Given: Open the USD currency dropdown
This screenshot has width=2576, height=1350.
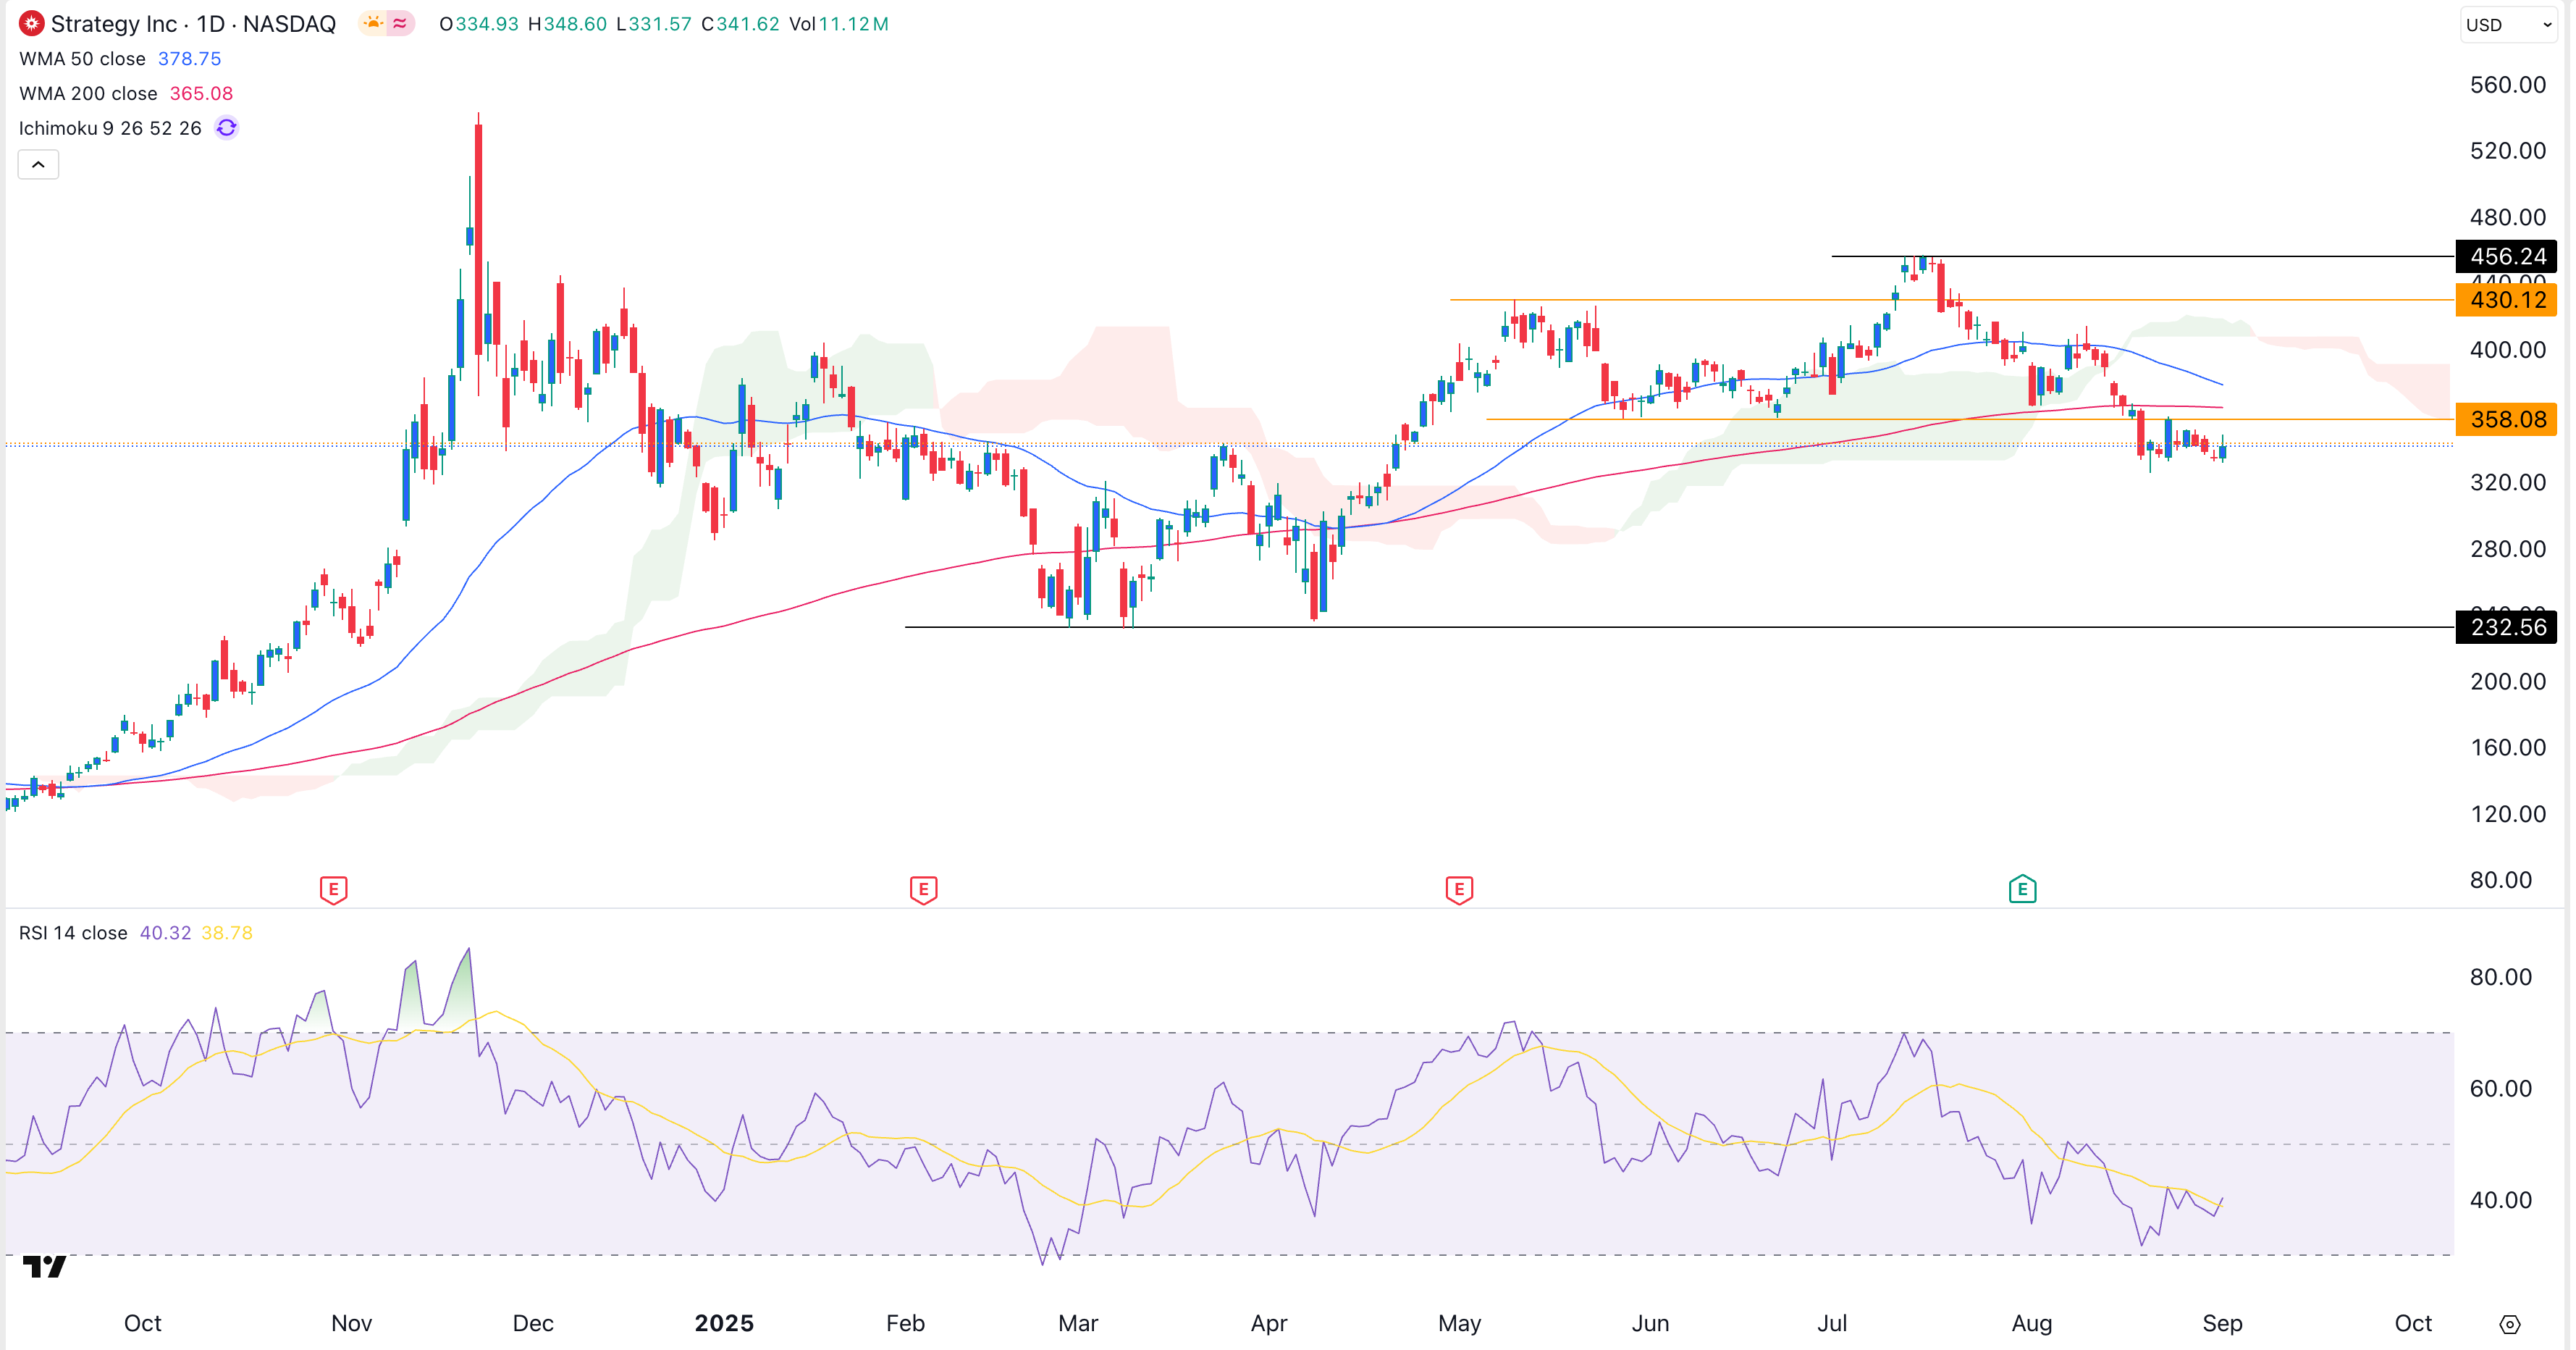Looking at the screenshot, I should (x=2508, y=24).
